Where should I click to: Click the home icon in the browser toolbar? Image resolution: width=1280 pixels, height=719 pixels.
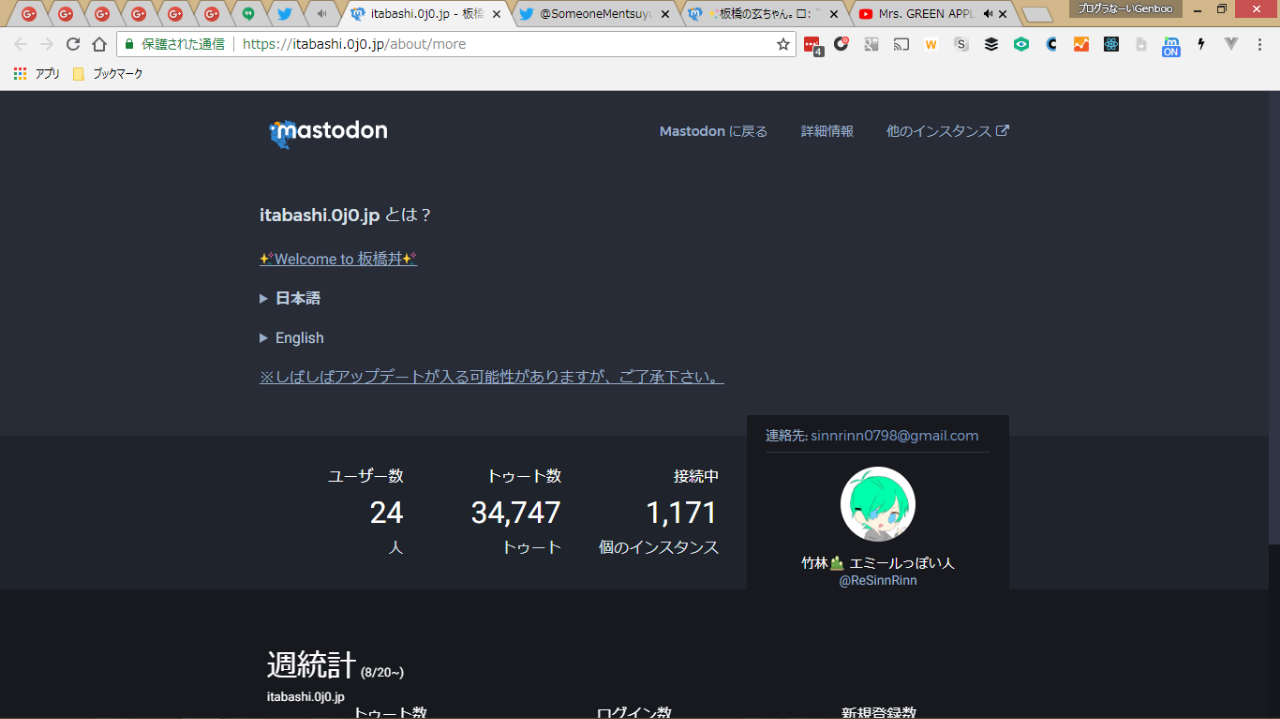pyautogui.click(x=99, y=44)
